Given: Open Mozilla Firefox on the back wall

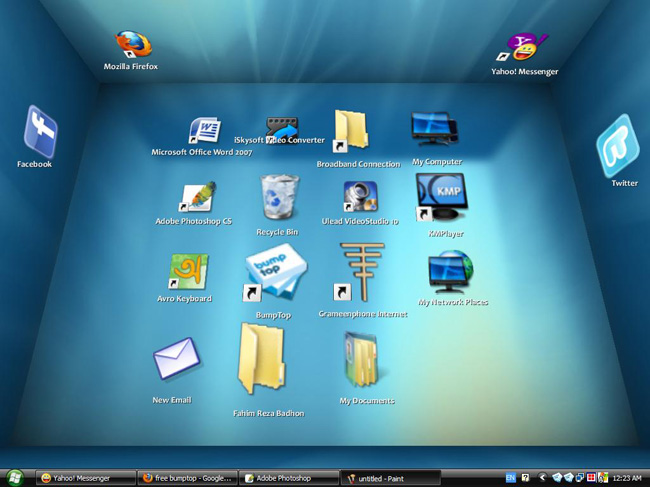Looking at the screenshot, I should (133, 44).
